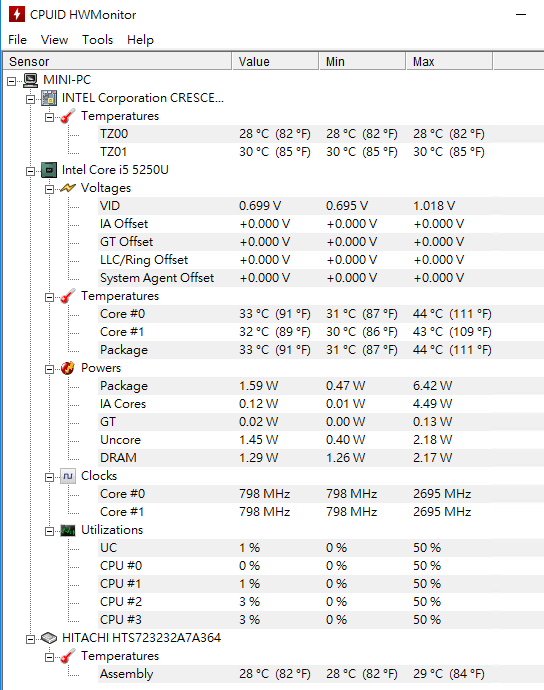This screenshot has height=690, width=544.
Task: Collapse the HITACHI HTS723232A7A364 node
Action: coord(30,639)
